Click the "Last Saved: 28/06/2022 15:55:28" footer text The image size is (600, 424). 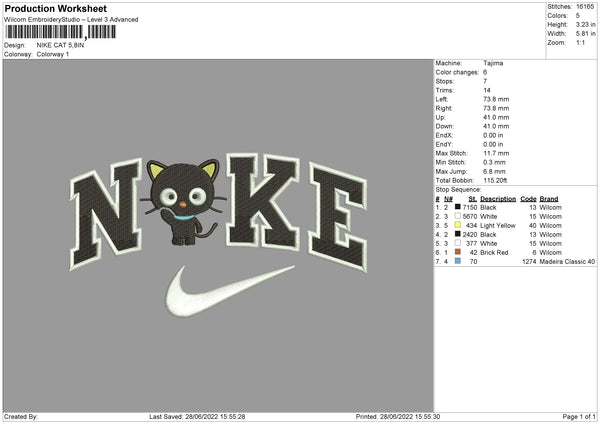[197, 417]
